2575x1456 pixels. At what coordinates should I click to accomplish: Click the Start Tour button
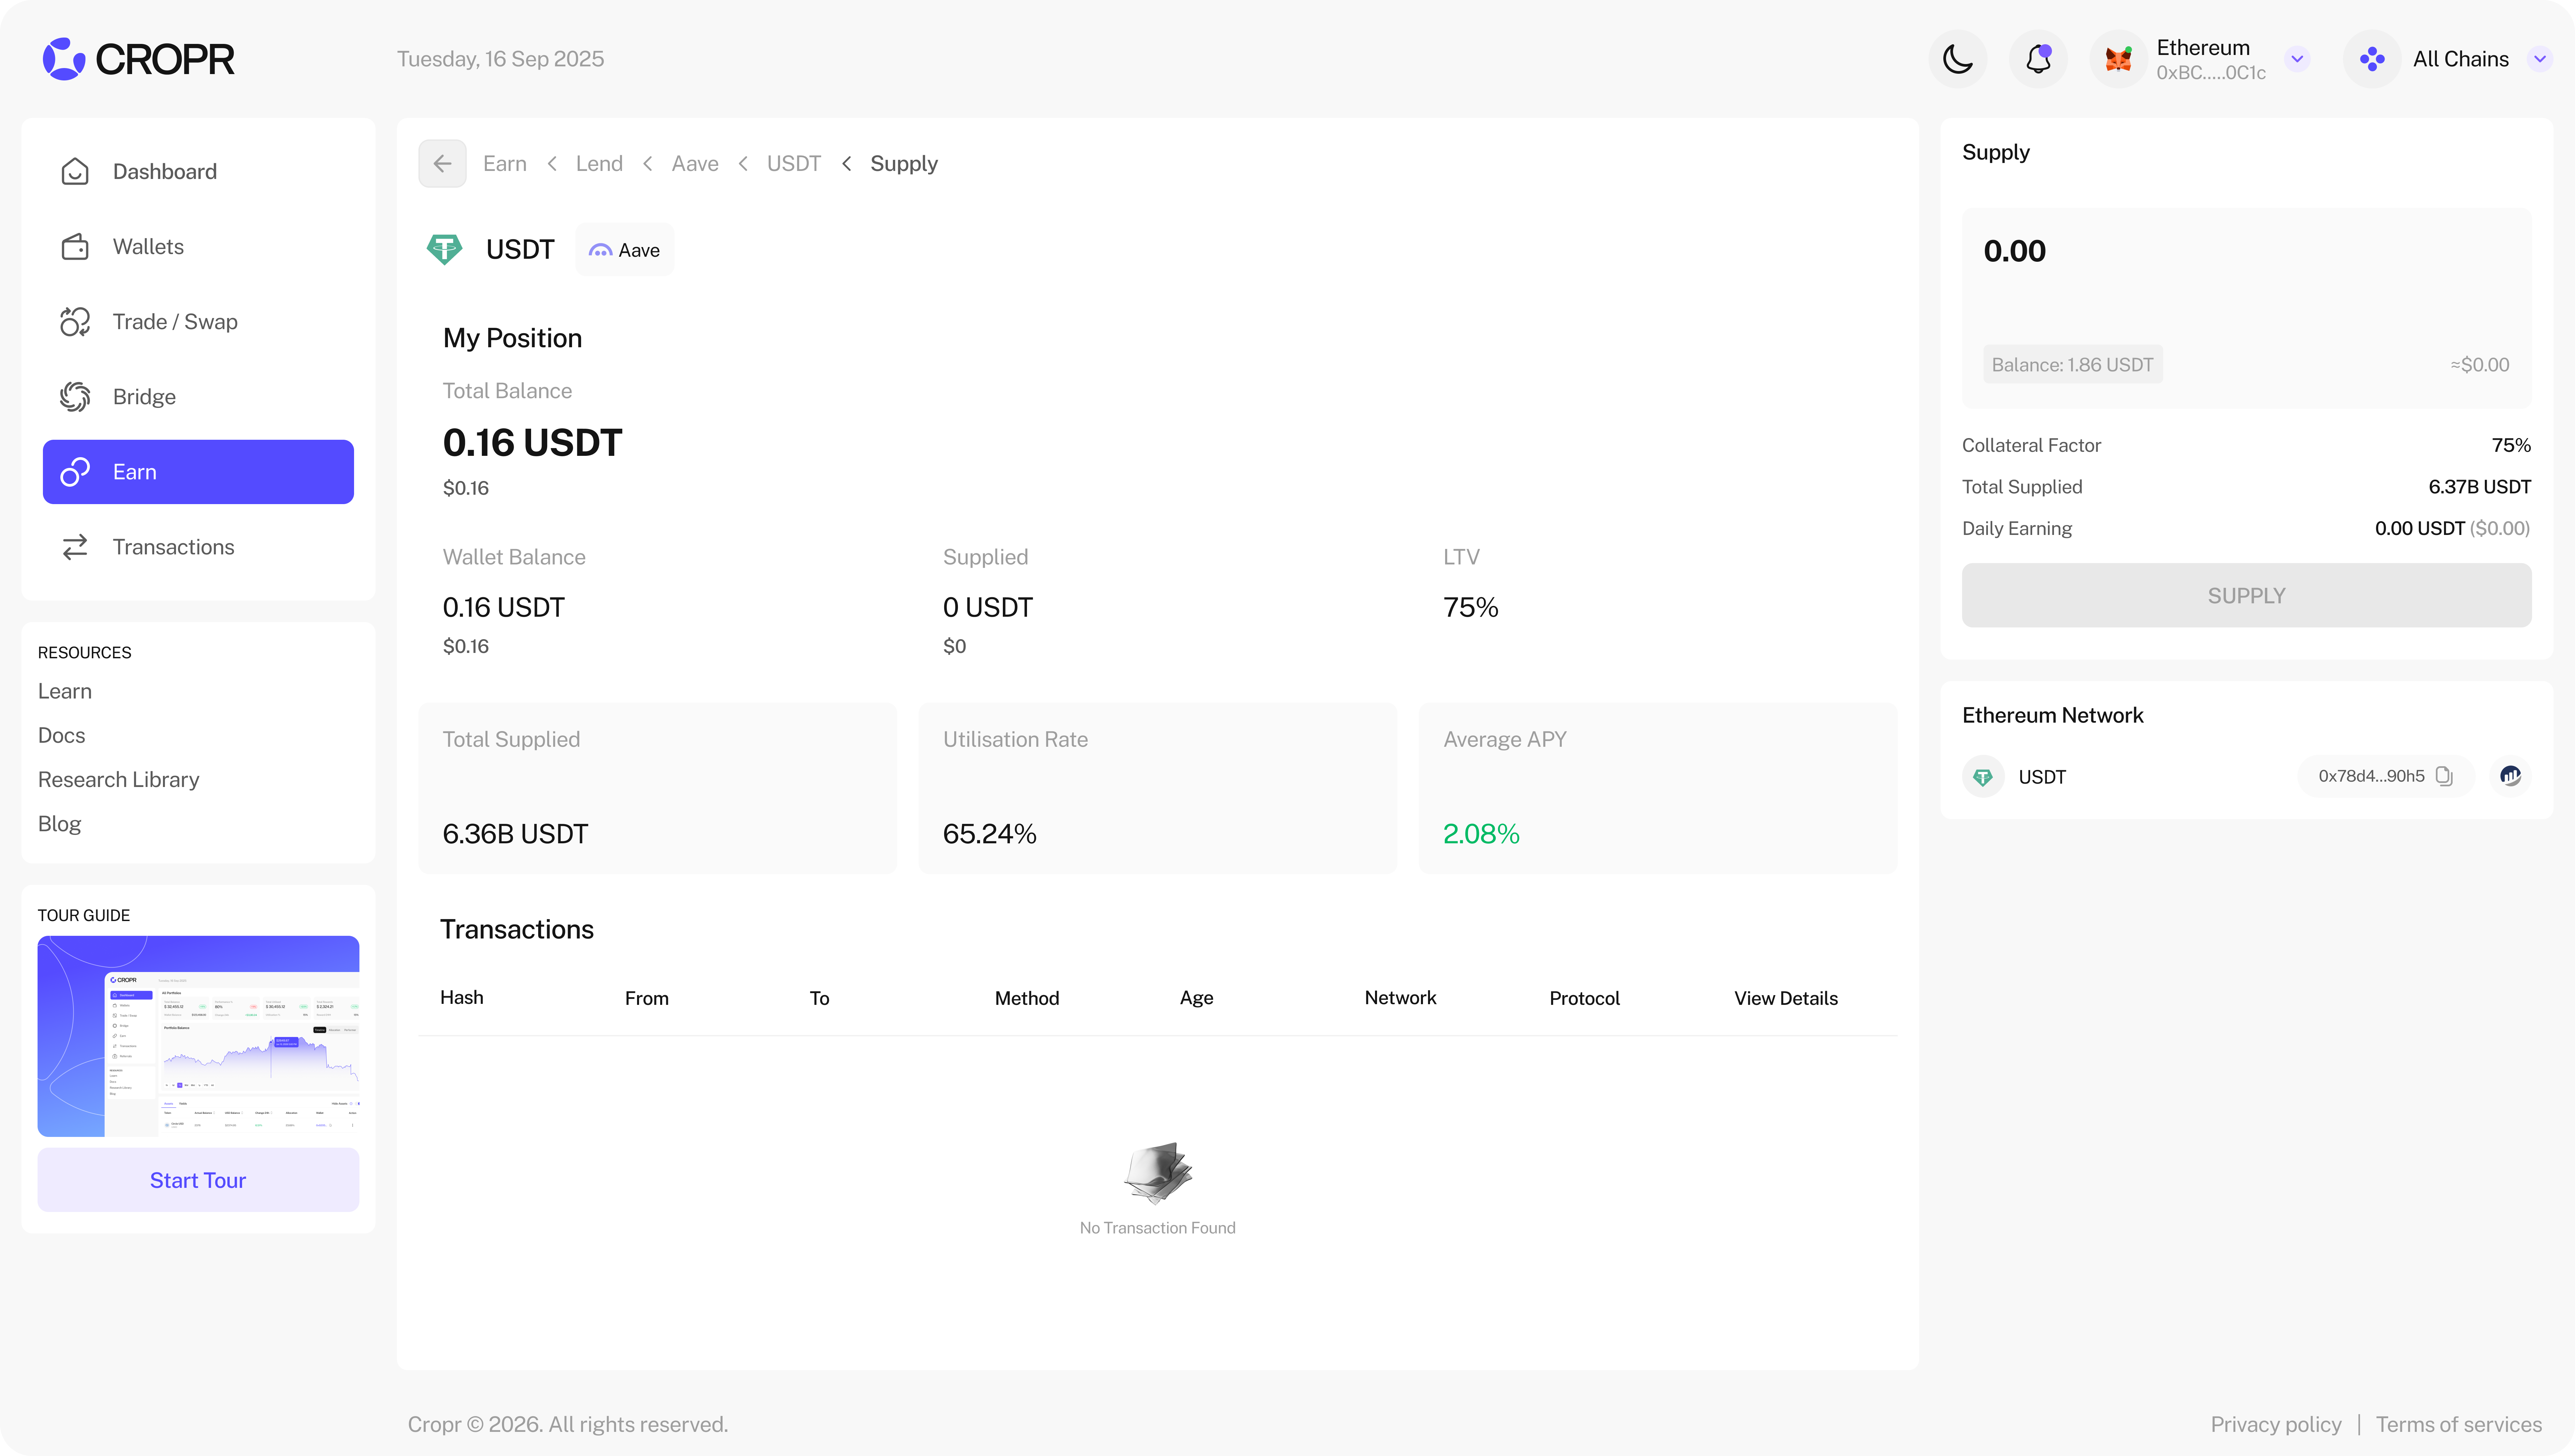198,1180
